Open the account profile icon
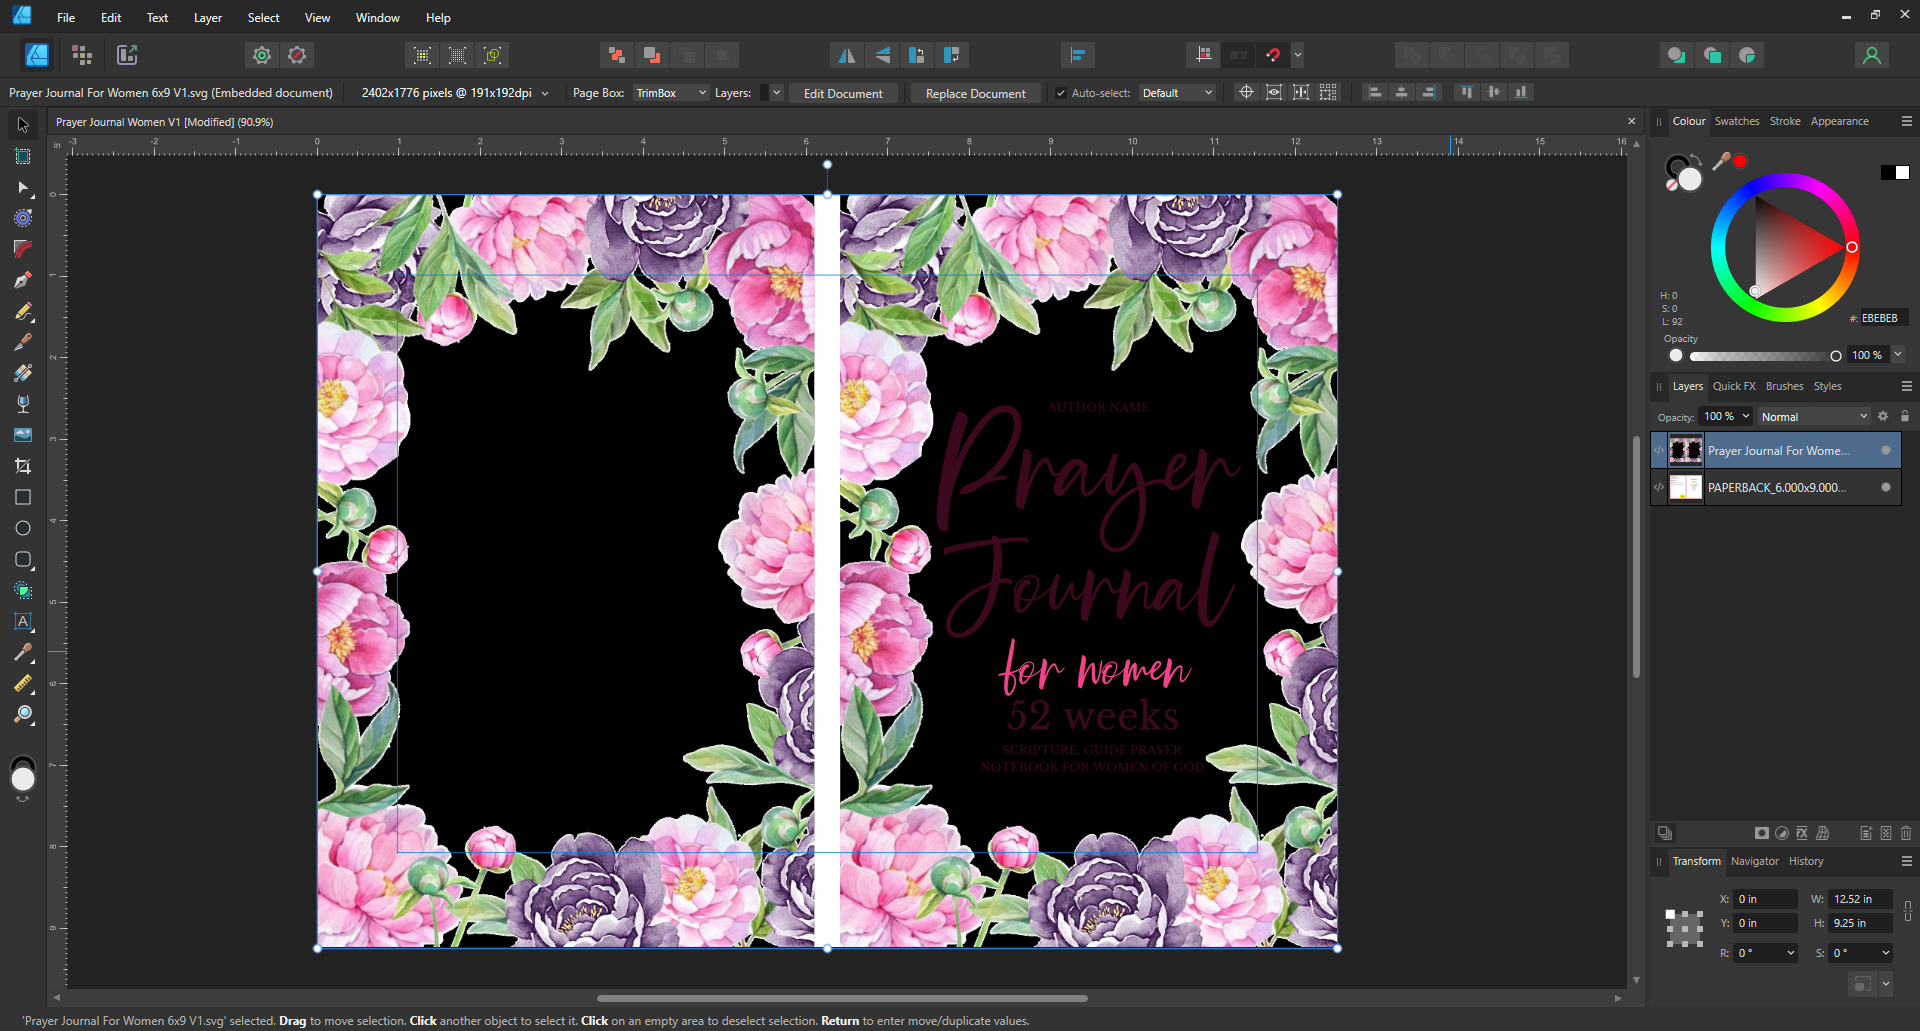This screenshot has width=1920, height=1031. tap(1872, 55)
